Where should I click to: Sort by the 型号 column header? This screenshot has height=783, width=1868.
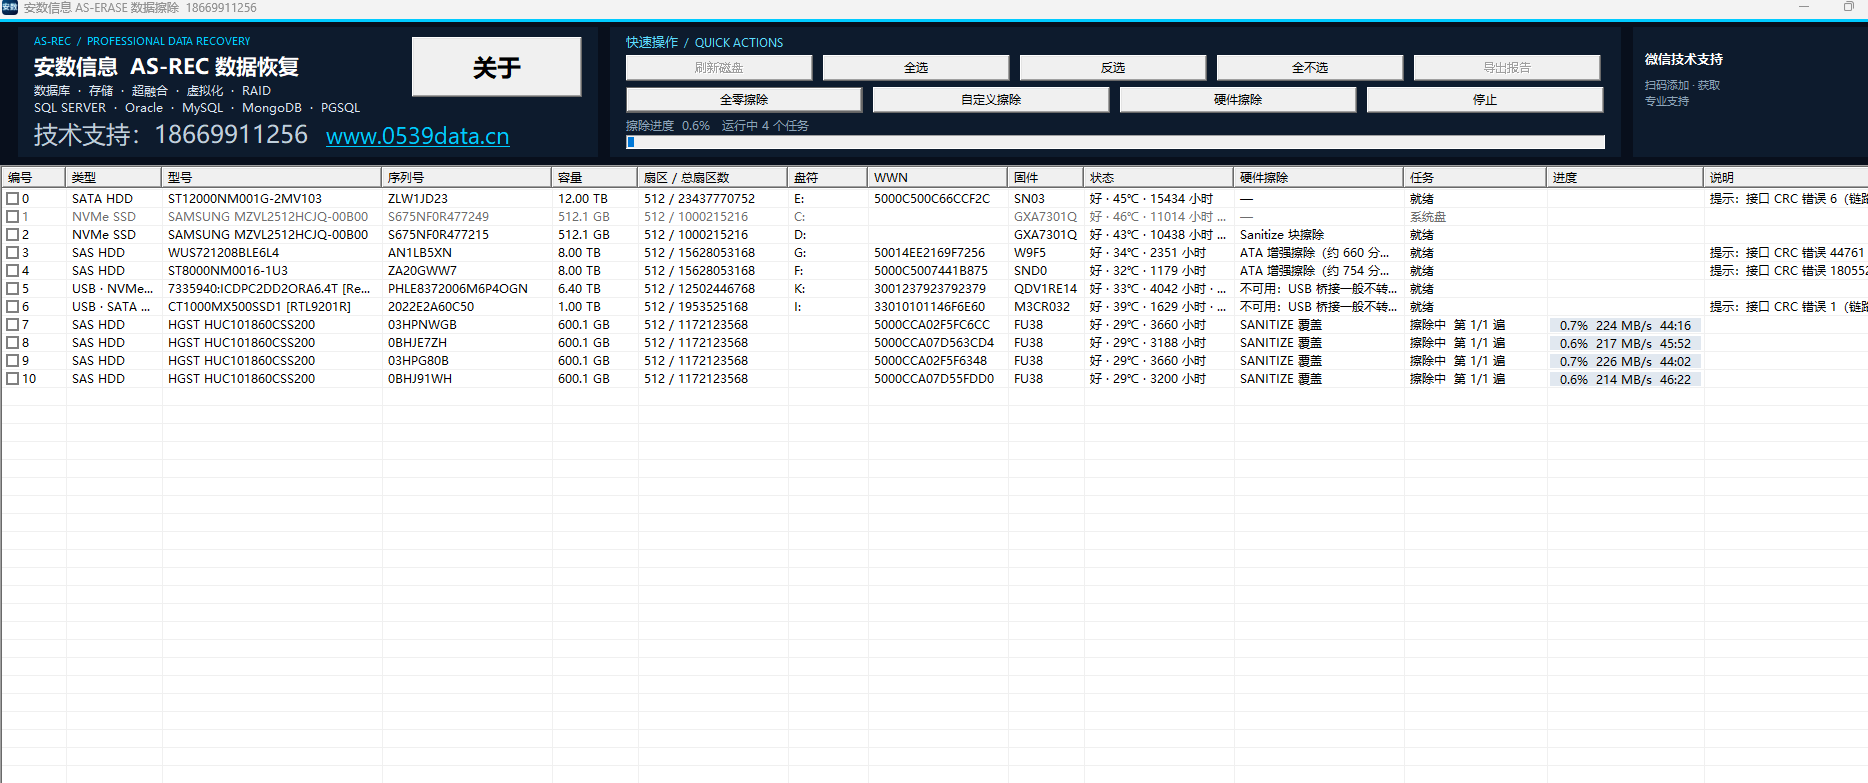tap(271, 177)
